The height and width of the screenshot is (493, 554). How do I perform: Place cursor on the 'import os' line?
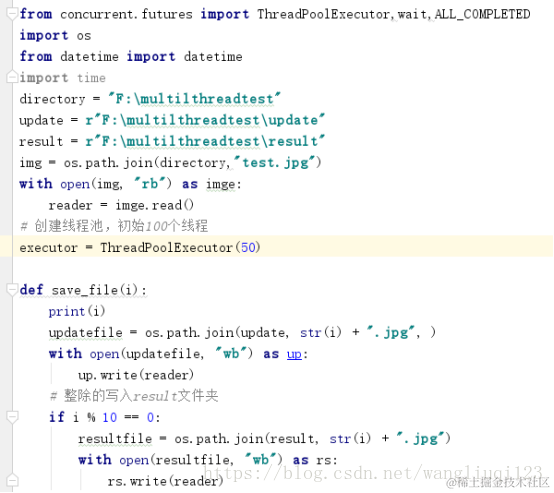click(x=55, y=36)
